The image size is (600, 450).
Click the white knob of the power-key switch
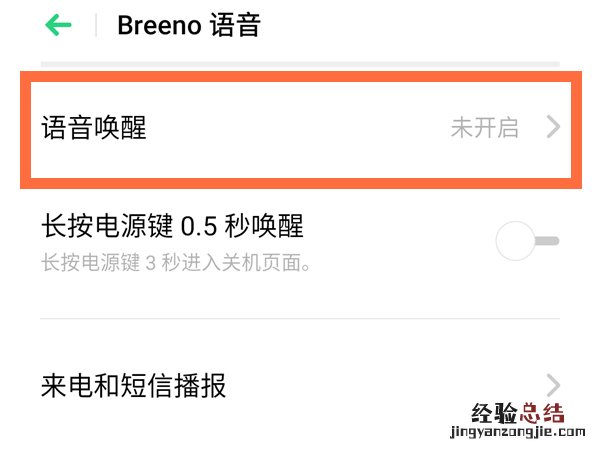click(x=517, y=241)
